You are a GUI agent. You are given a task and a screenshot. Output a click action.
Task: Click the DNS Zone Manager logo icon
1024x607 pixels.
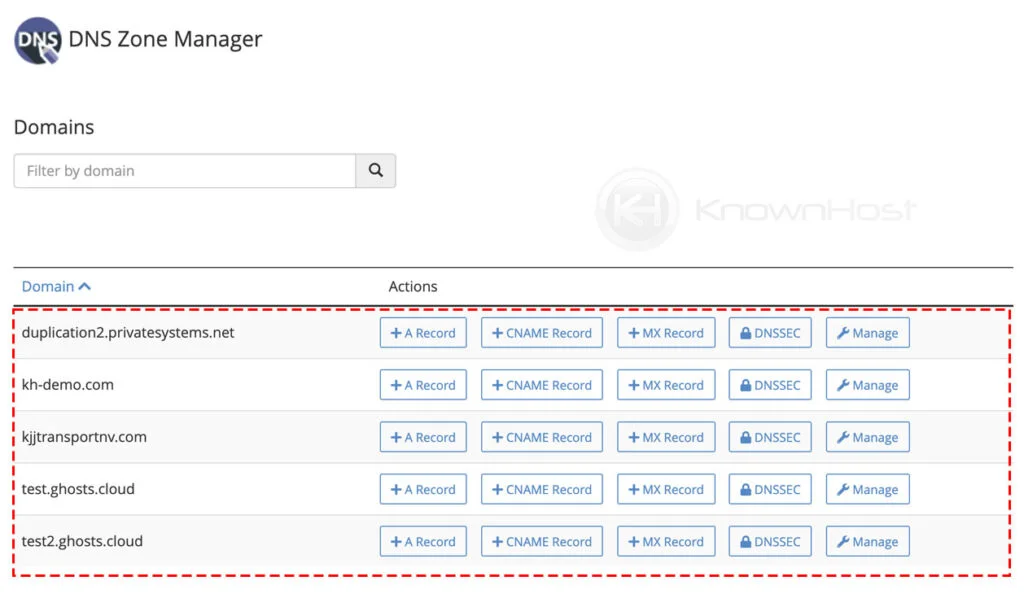coord(37,41)
